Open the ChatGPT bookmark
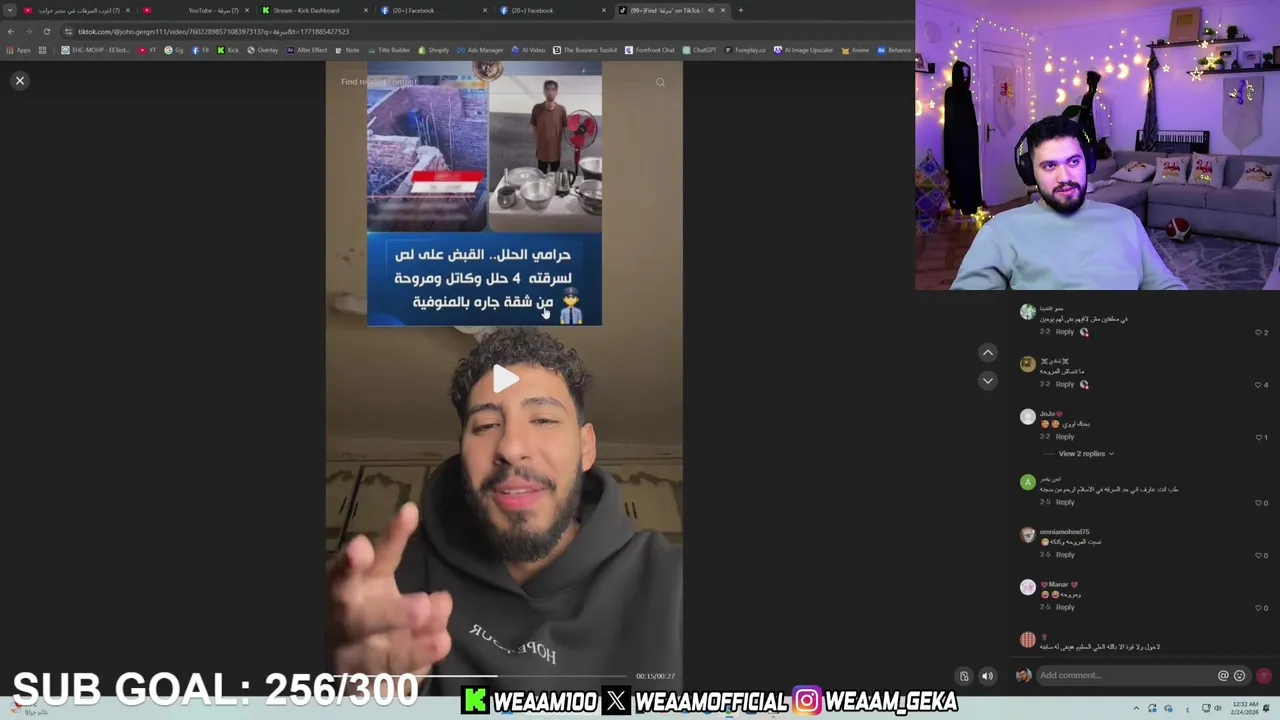This screenshot has width=1280, height=720. (x=700, y=50)
